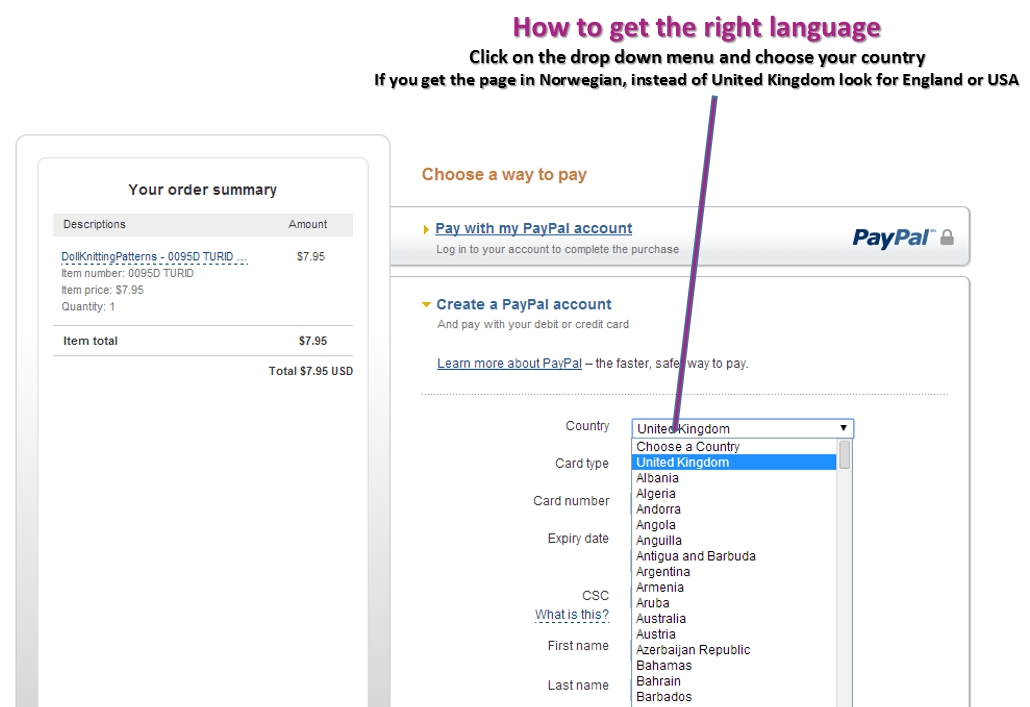Pick Andorra in the country list

(734, 509)
